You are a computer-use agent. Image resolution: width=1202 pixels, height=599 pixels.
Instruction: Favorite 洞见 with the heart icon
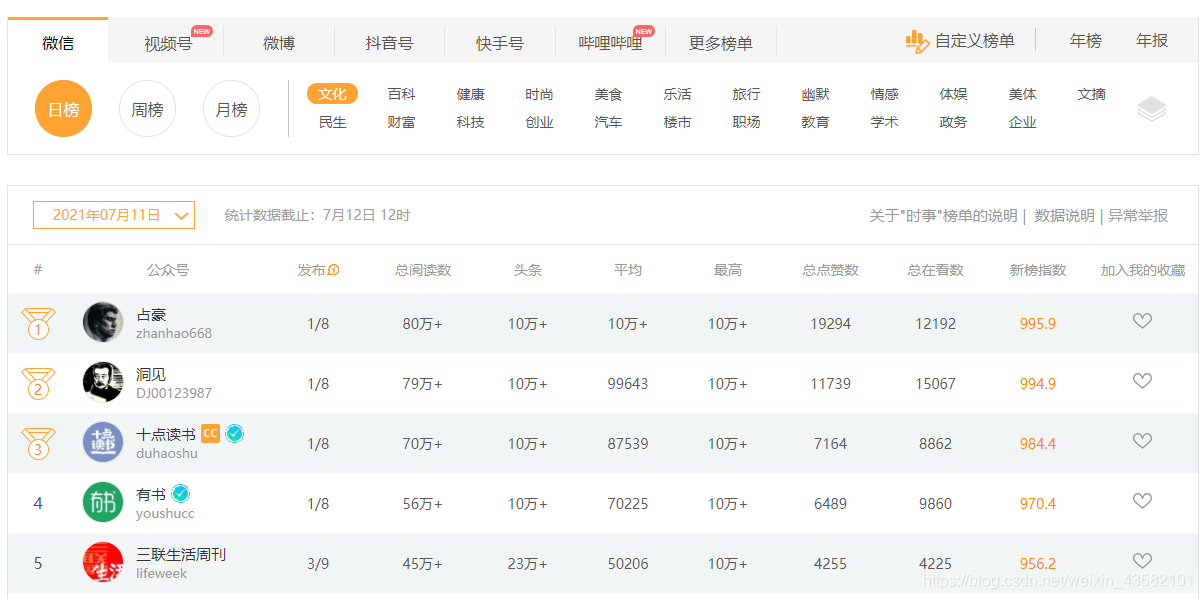[x=1142, y=381]
